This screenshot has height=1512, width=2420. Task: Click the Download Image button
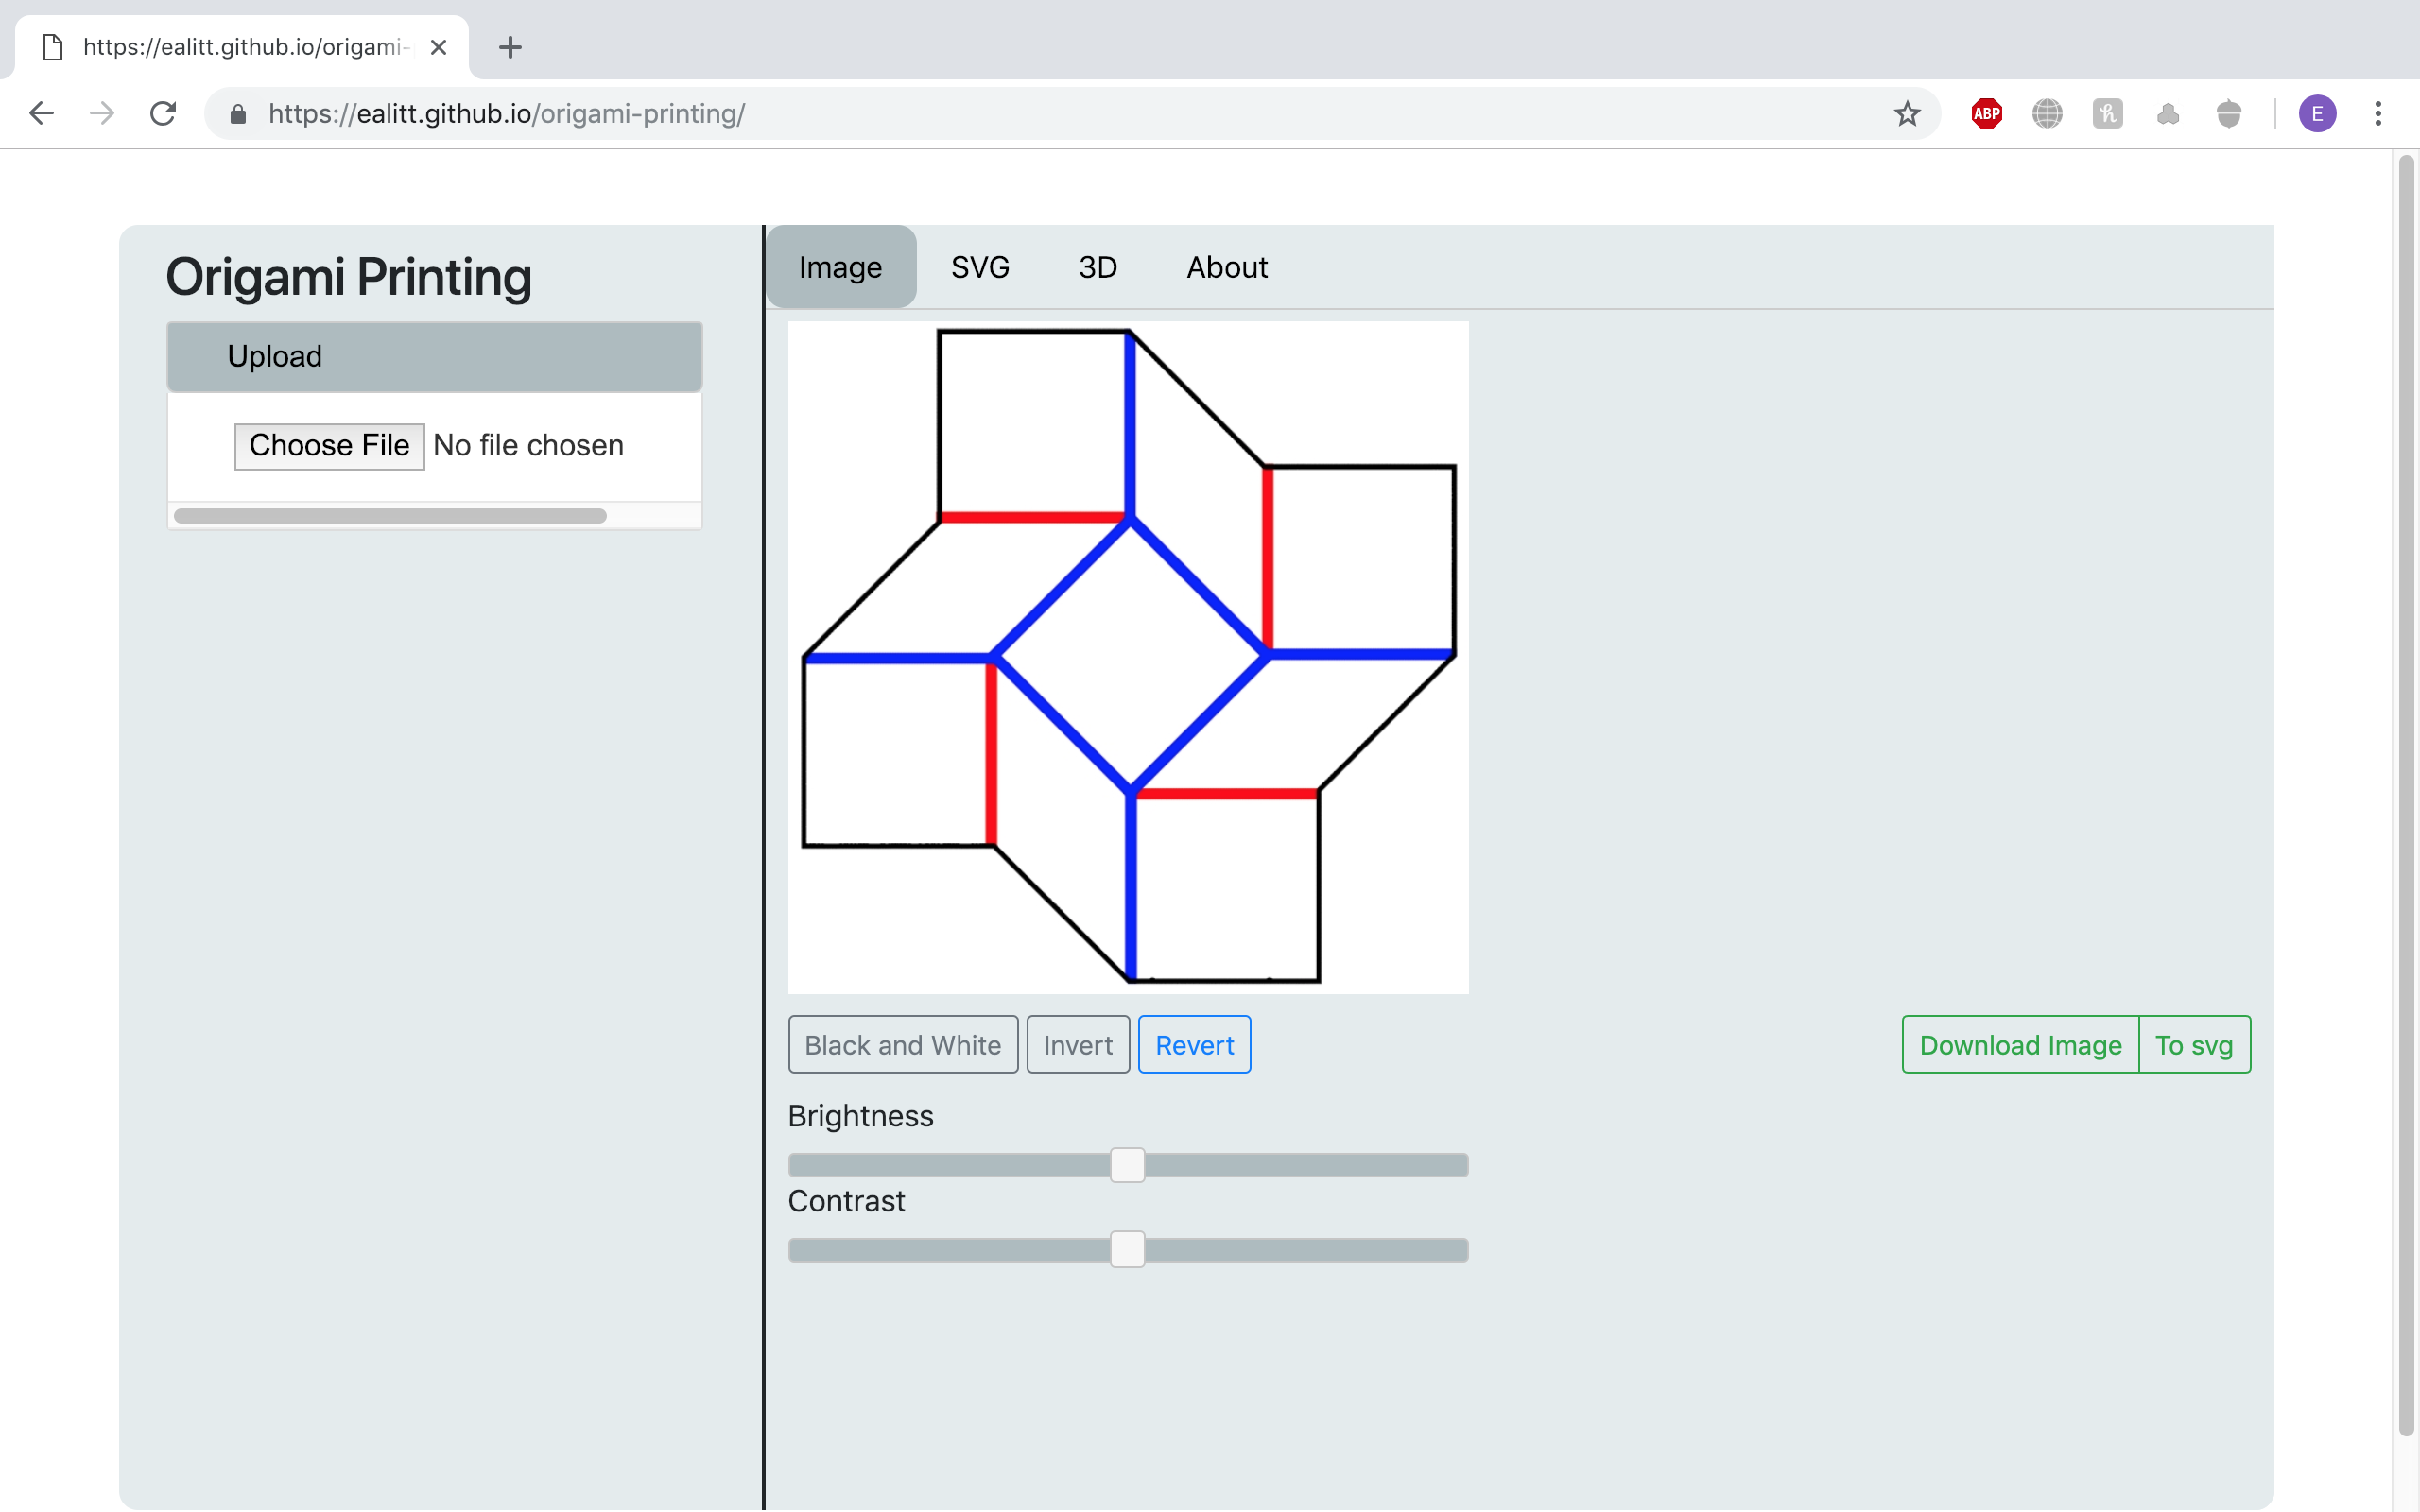(2019, 1043)
